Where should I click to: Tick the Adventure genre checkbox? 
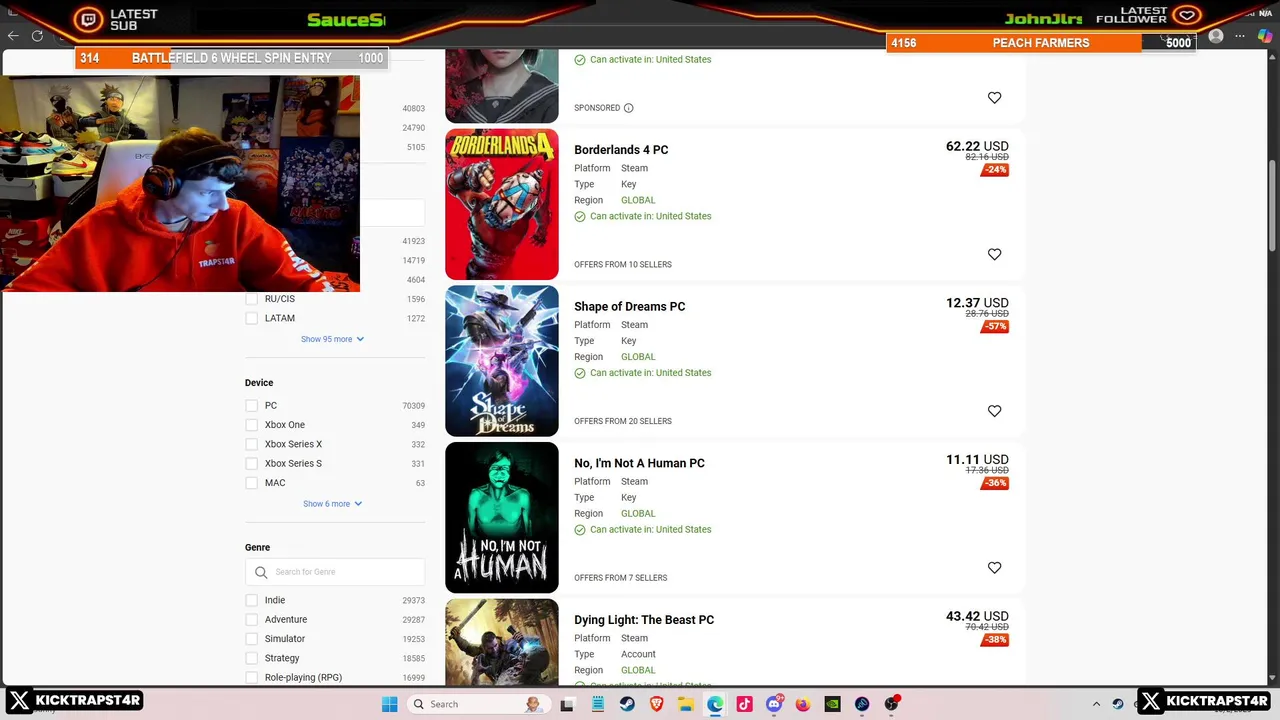click(251, 619)
